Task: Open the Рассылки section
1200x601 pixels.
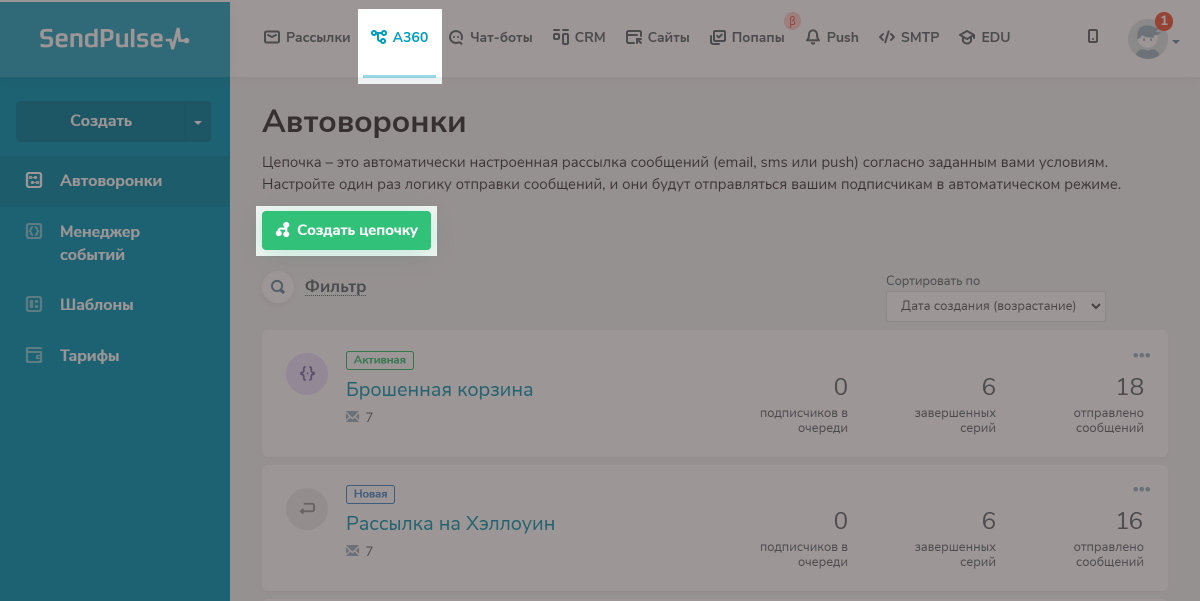Action: pos(307,37)
